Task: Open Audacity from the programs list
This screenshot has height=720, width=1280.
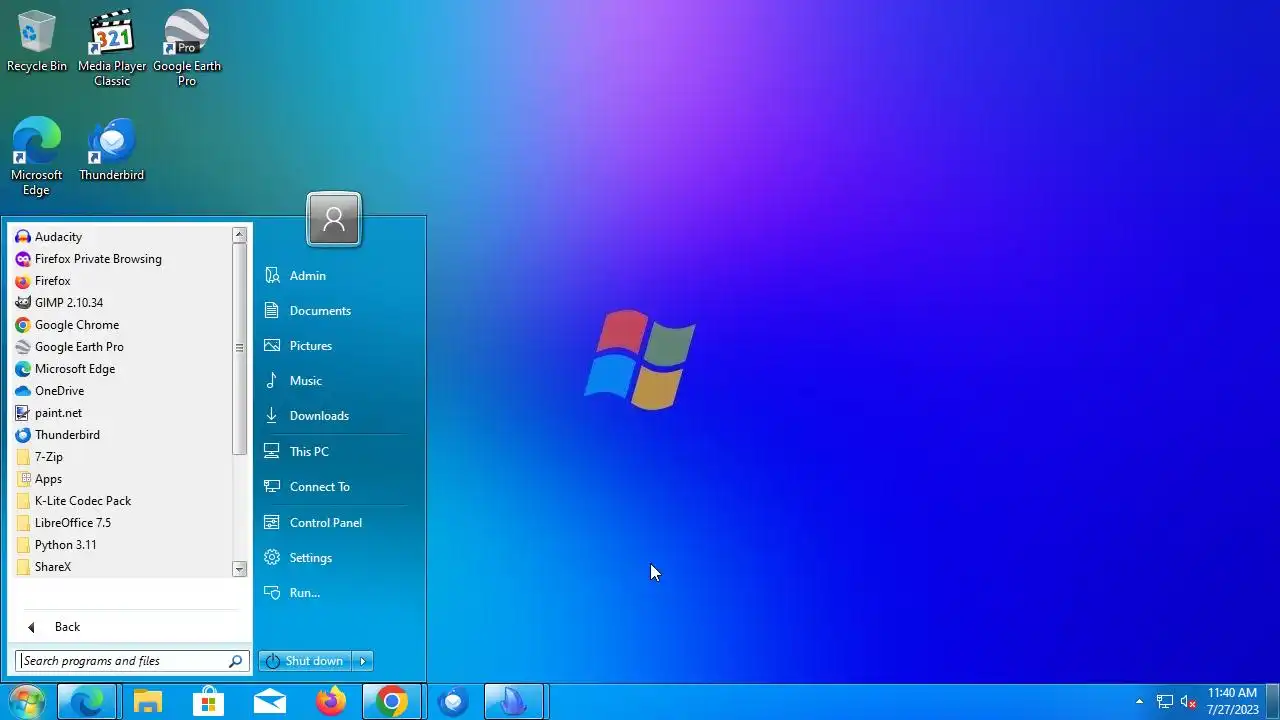Action: [121, 237]
